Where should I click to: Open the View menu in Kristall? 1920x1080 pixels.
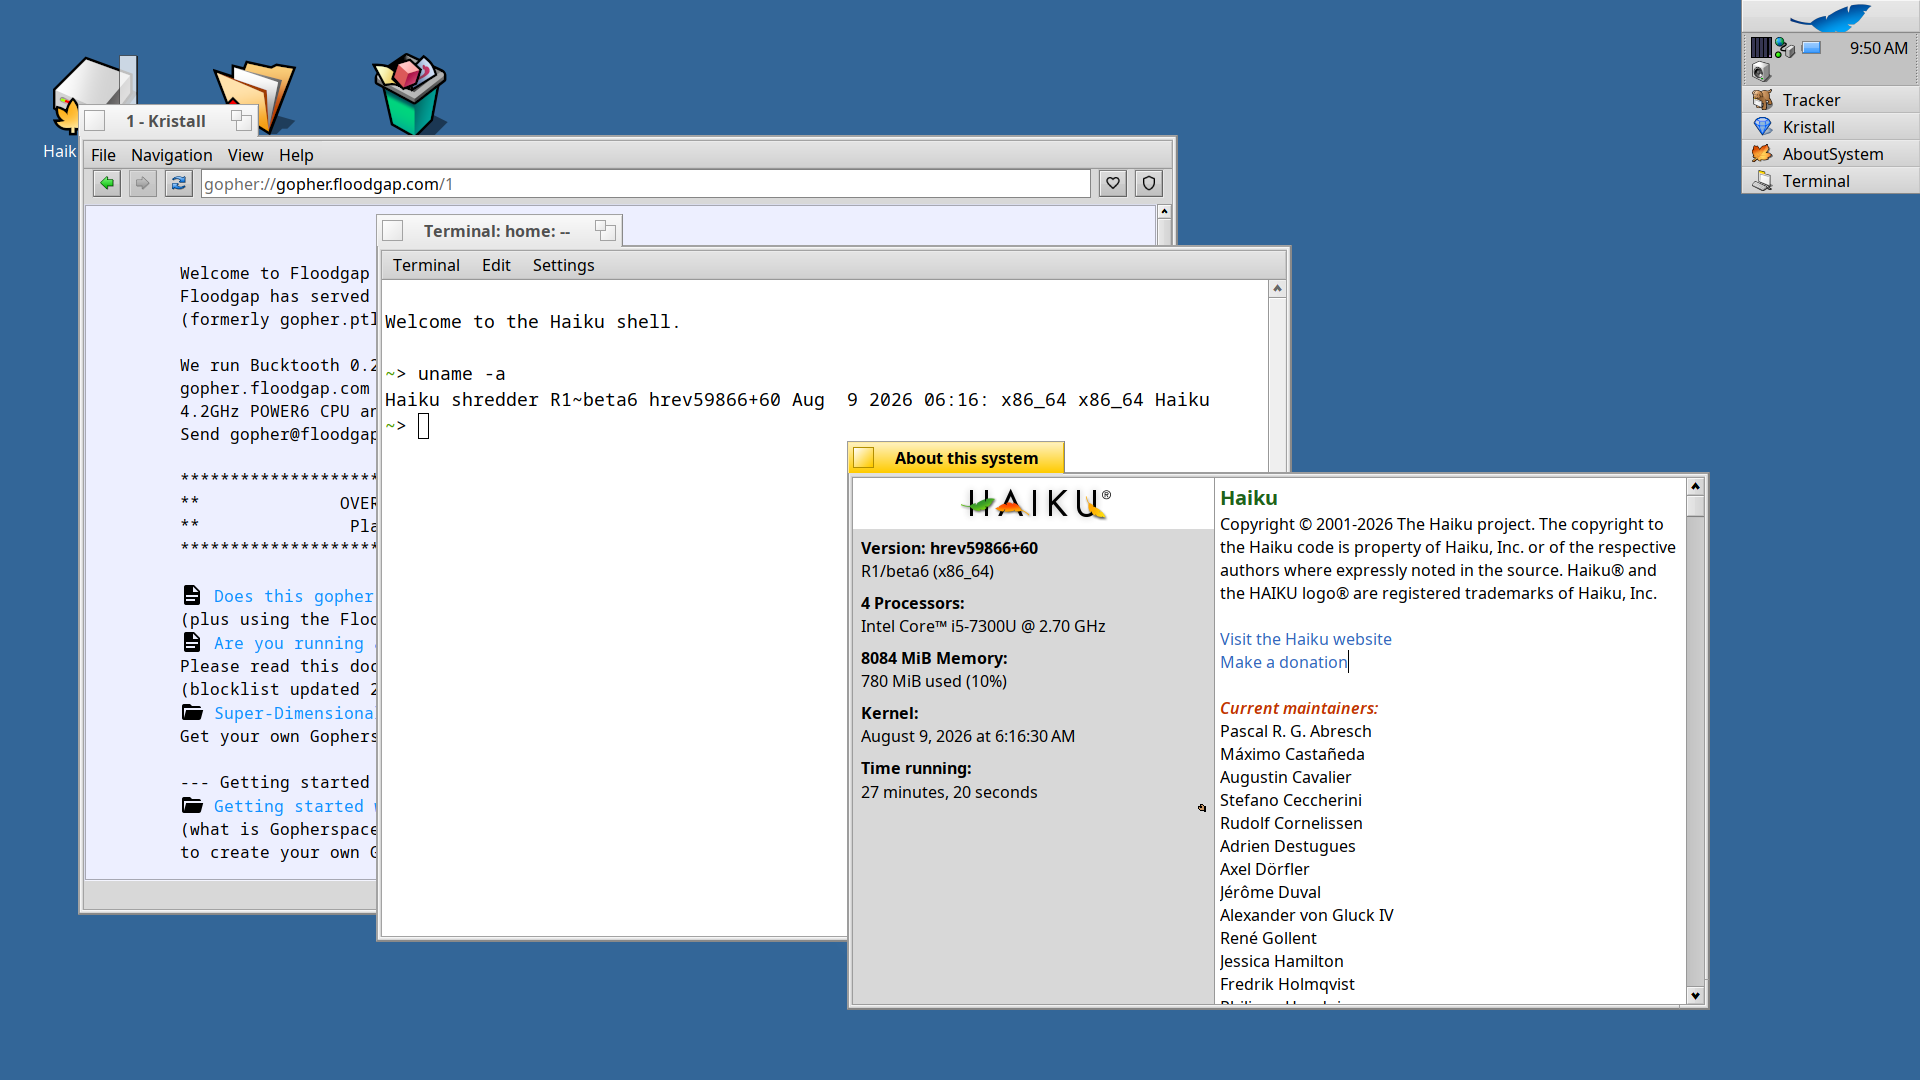(x=245, y=155)
